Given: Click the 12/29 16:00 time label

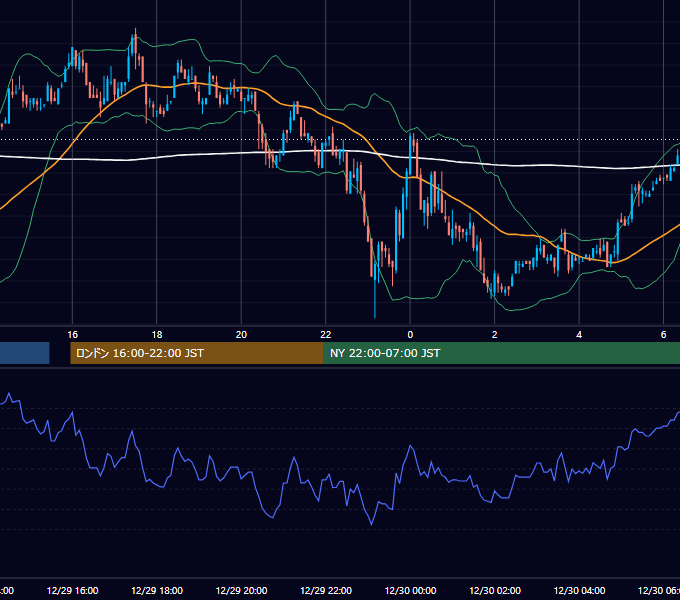Looking at the screenshot, I should coord(72,590).
